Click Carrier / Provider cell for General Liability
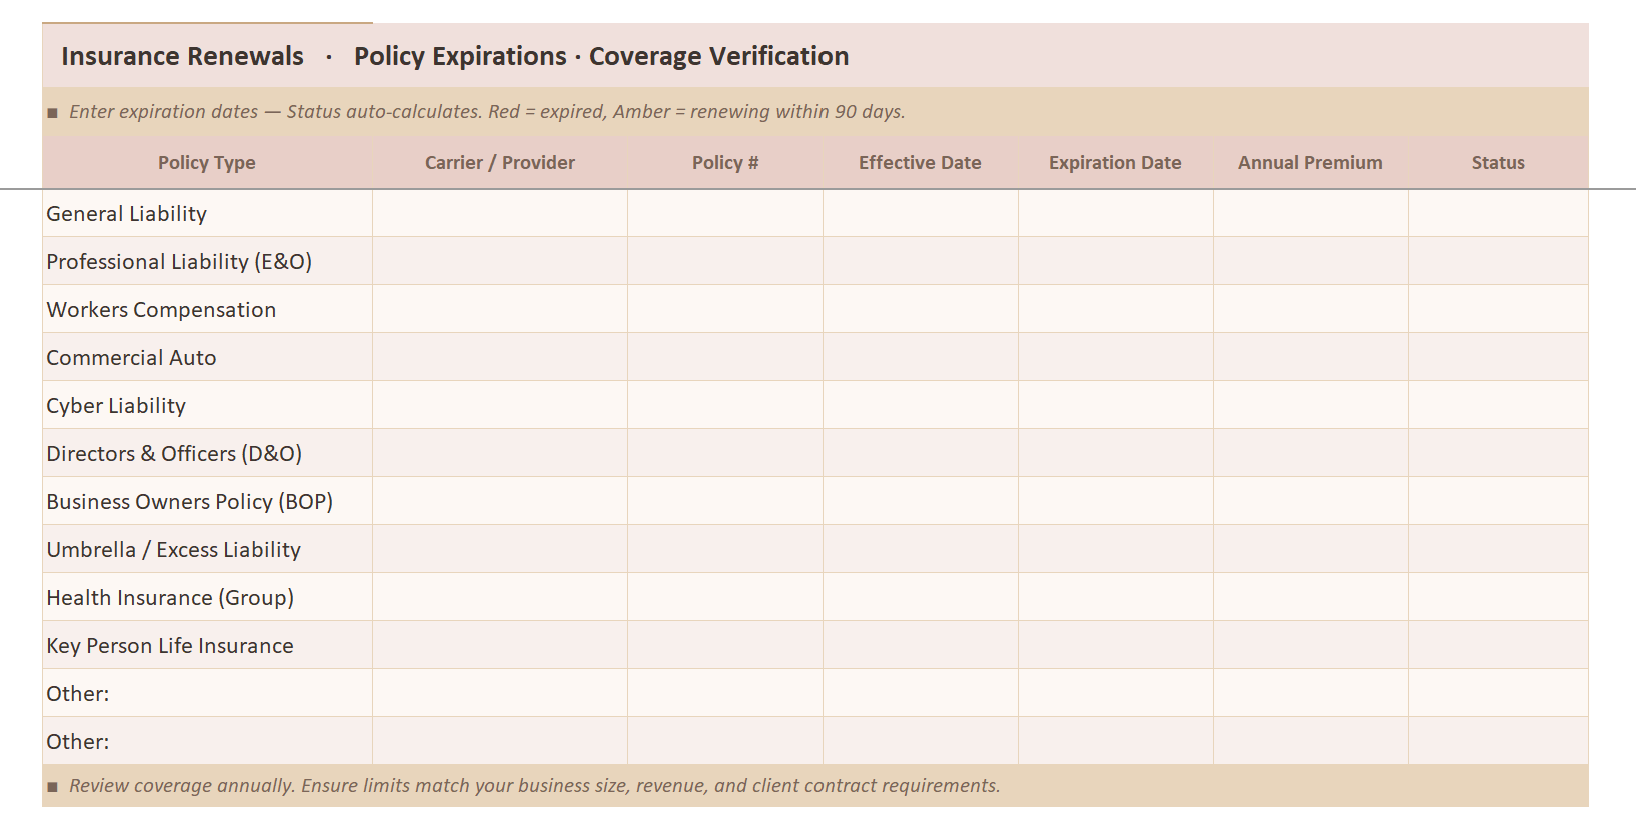The image size is (1636, 840). tap(500, 213)
